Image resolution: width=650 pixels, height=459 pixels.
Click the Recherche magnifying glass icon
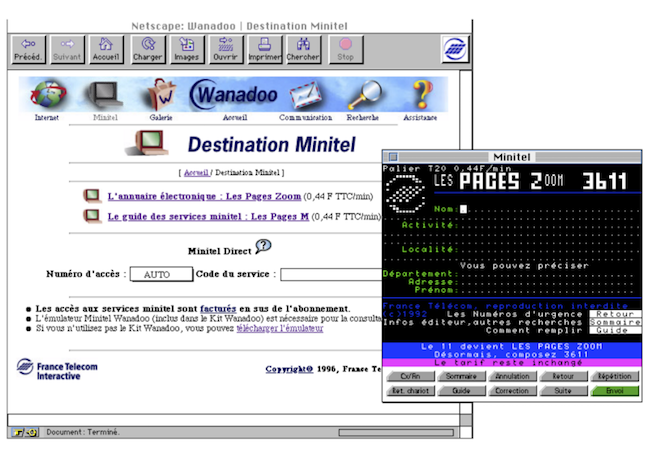click(363, 96)
